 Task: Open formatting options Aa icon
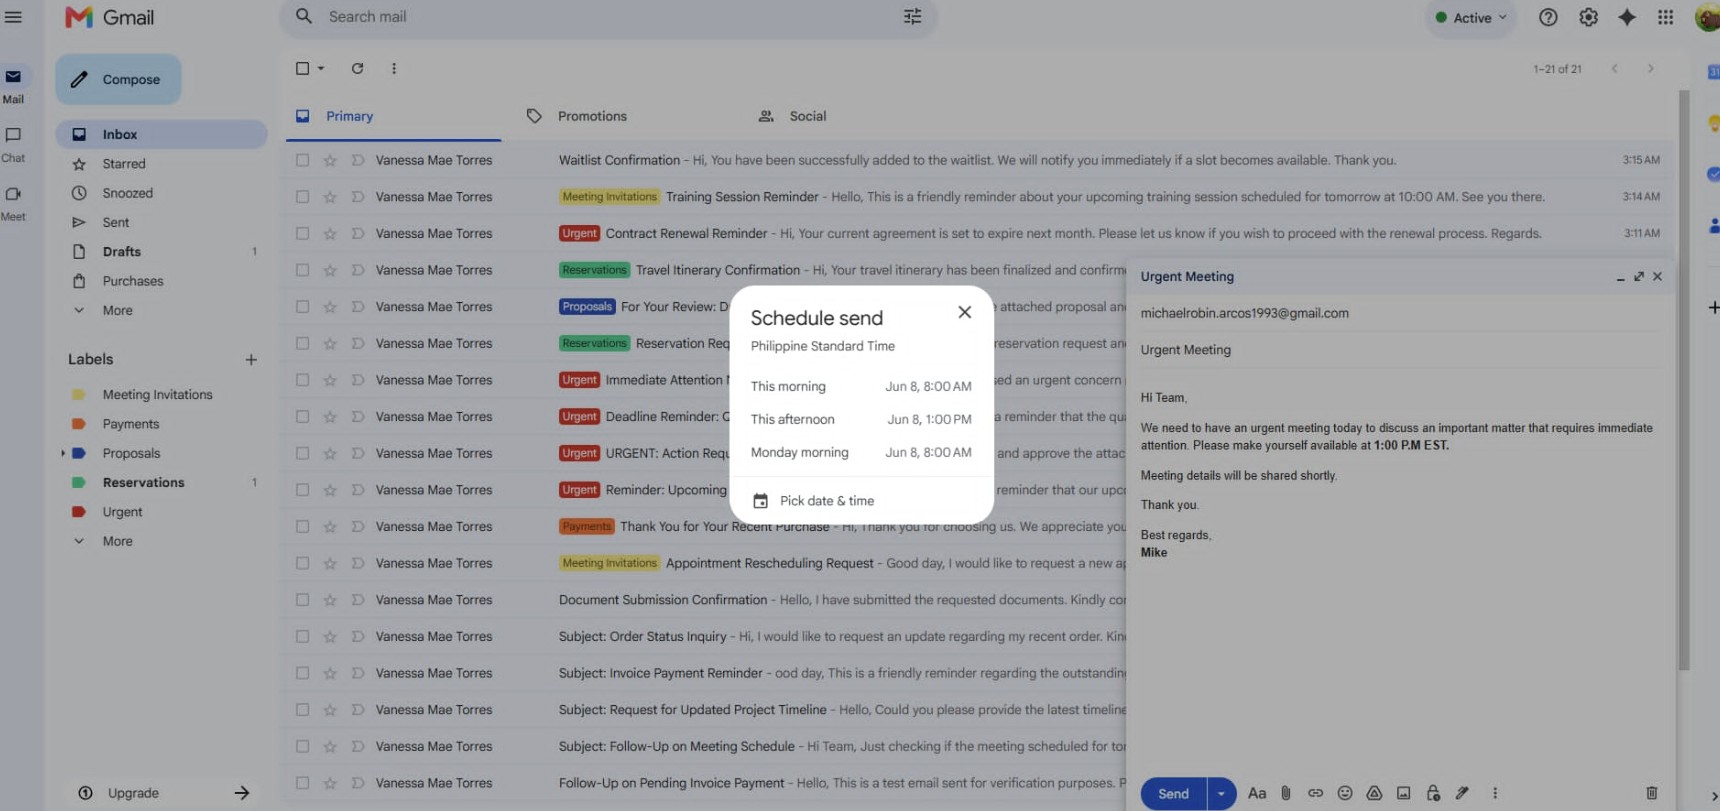(1257, 793)
